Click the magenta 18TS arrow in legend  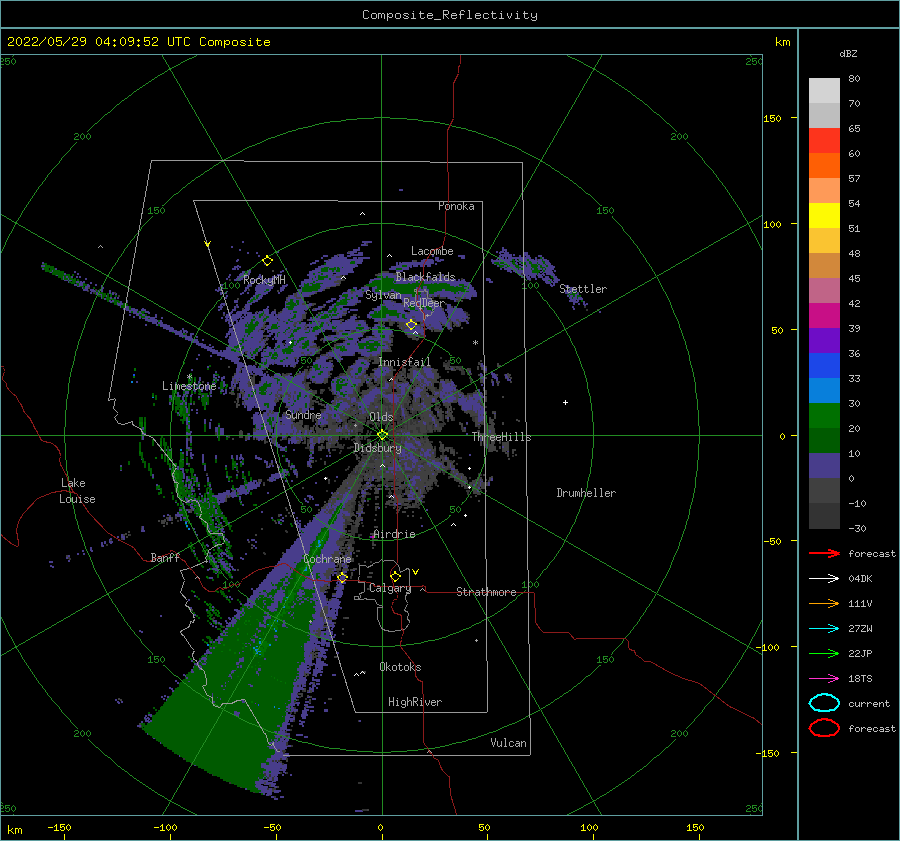(x=824, y=679)
